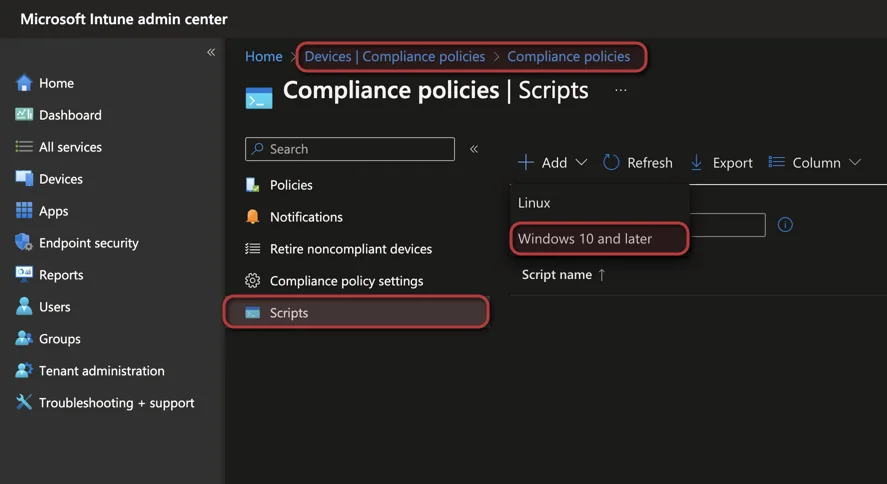Screen dimensions: 887x484
Task: Click the Refresh circular arrow icon
Action: pyautogui.click(x=611, y=162)
